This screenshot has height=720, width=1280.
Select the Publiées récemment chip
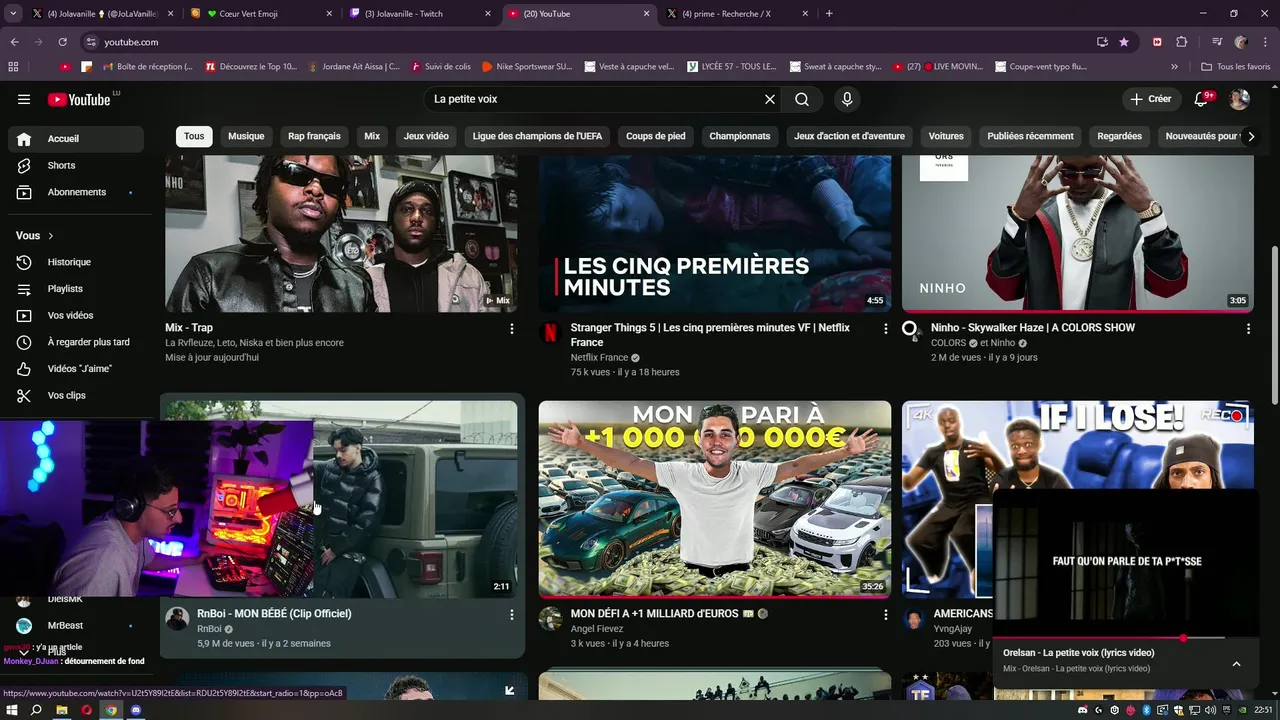[x=1030, y=136]
